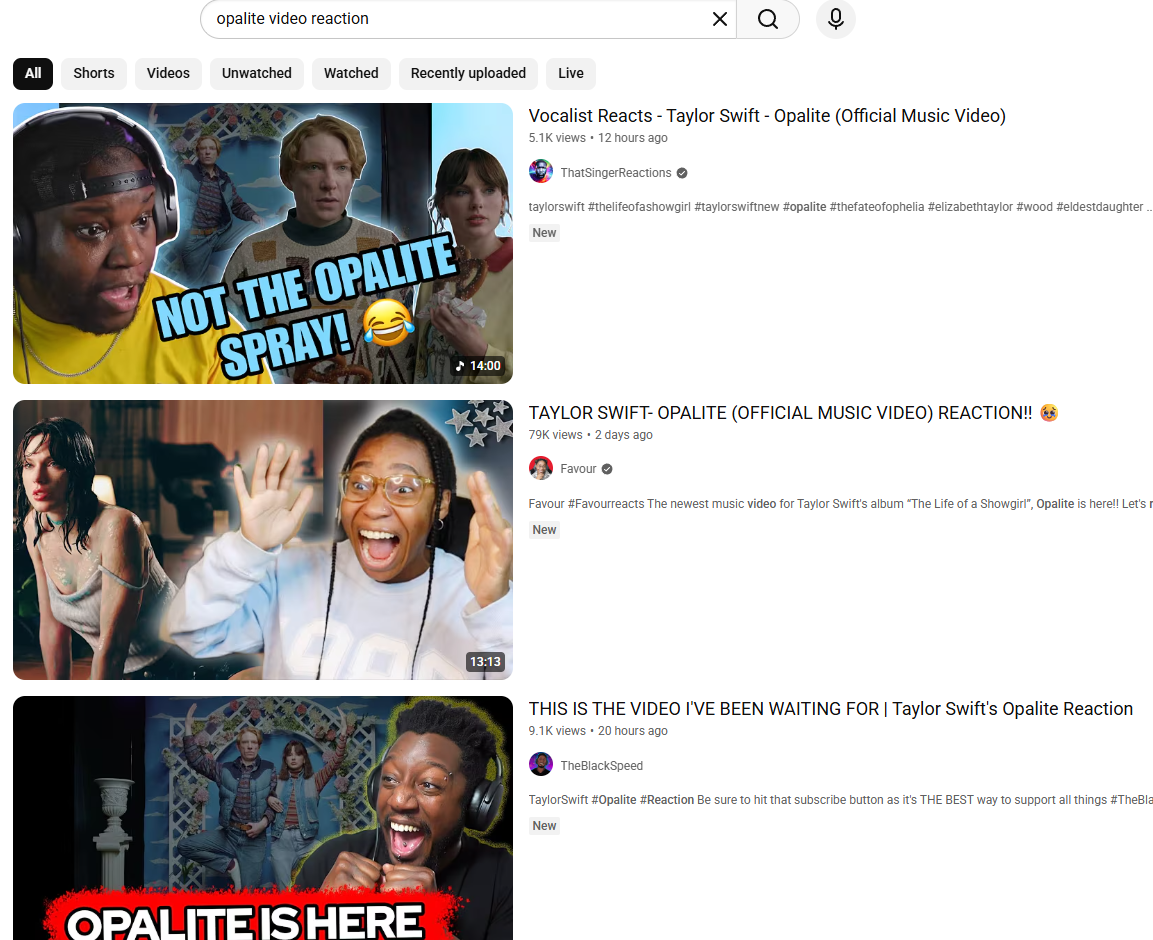Play the 'OPALITE IS HERE' thumbnail
This screenshot has width=1153, height=940.
pyautogui.click(x=263, y=818)
